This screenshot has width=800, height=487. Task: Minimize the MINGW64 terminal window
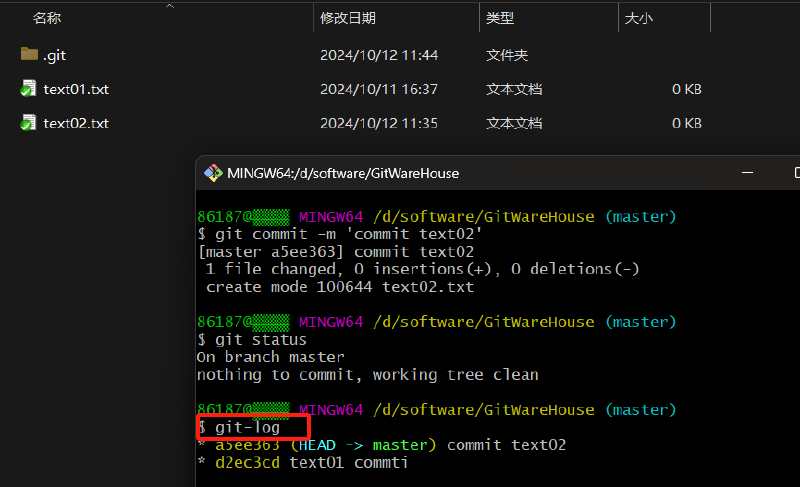(x=747, y=173)
